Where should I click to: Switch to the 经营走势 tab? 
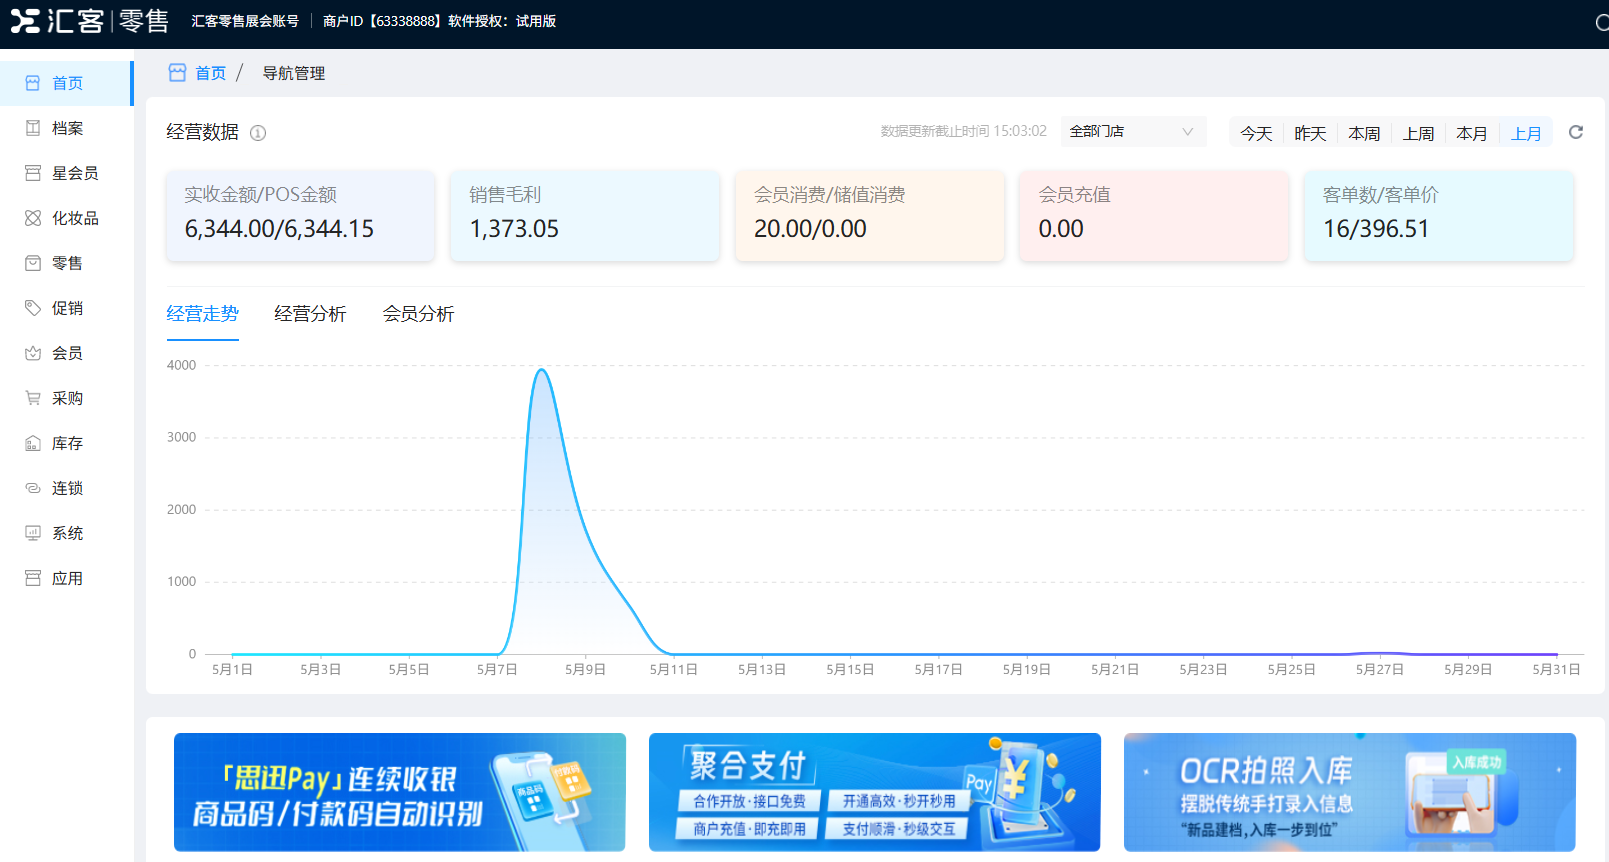coord(202,314)
